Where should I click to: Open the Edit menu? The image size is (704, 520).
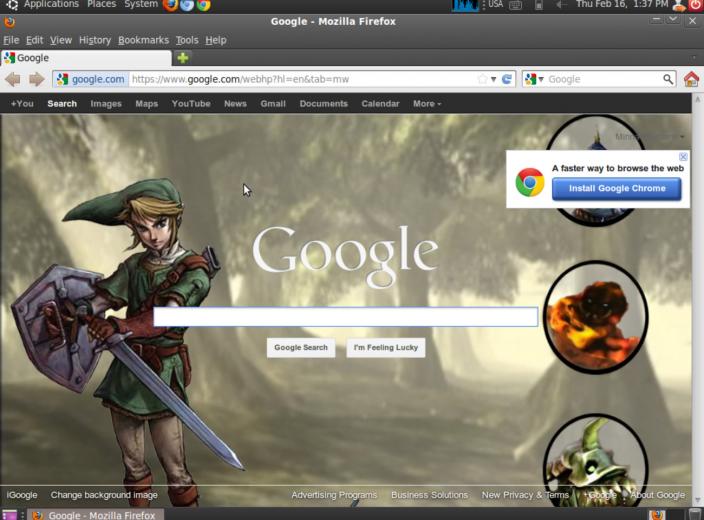tap(35, 40)
